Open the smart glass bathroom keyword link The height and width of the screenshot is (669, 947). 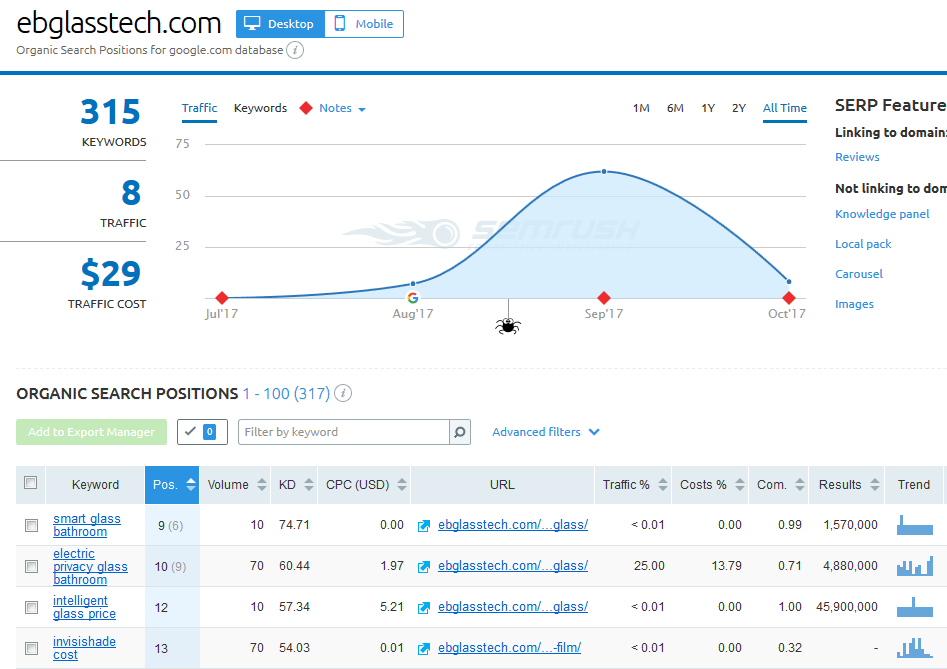click(x=87, y=525)
